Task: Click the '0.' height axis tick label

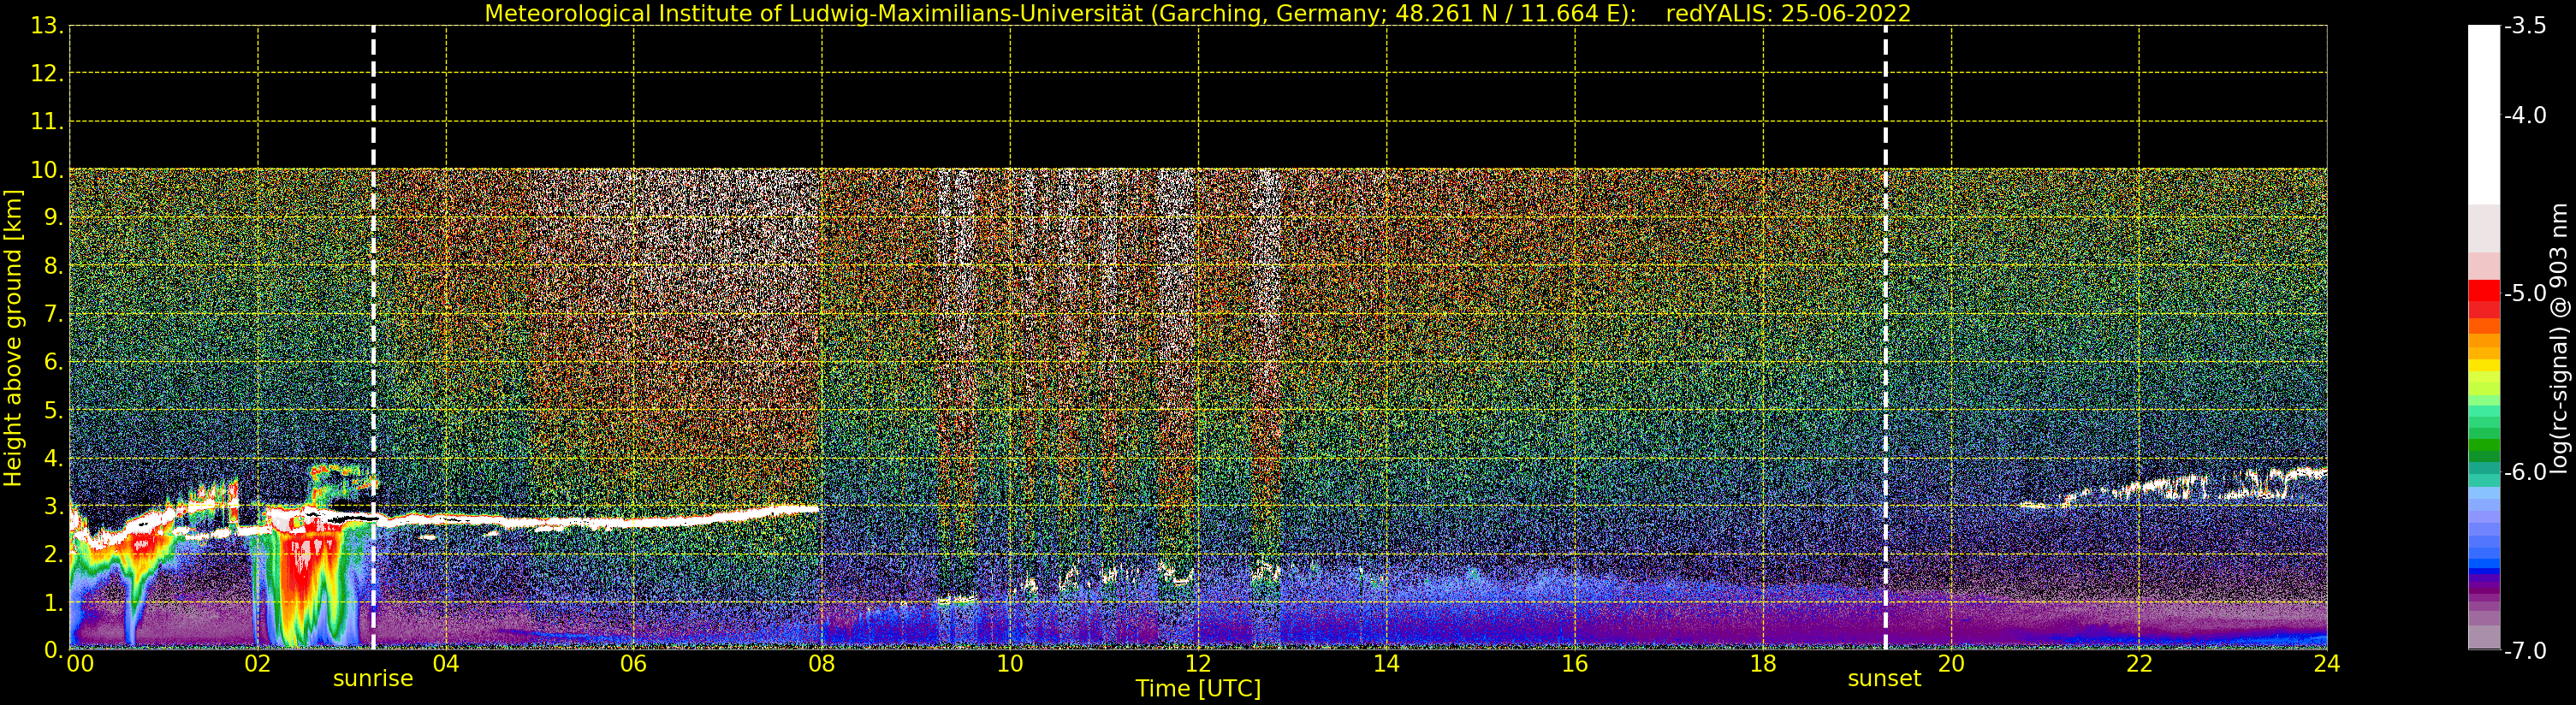Action: click(53, 650)
